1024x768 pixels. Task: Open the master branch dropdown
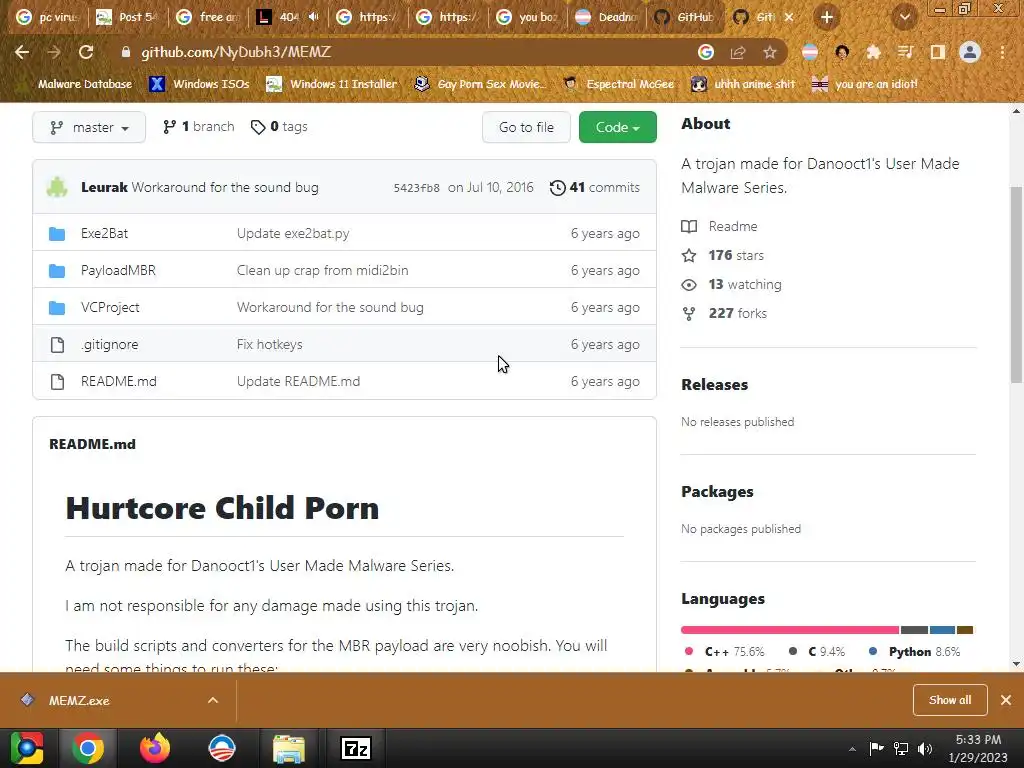(89, 127)
